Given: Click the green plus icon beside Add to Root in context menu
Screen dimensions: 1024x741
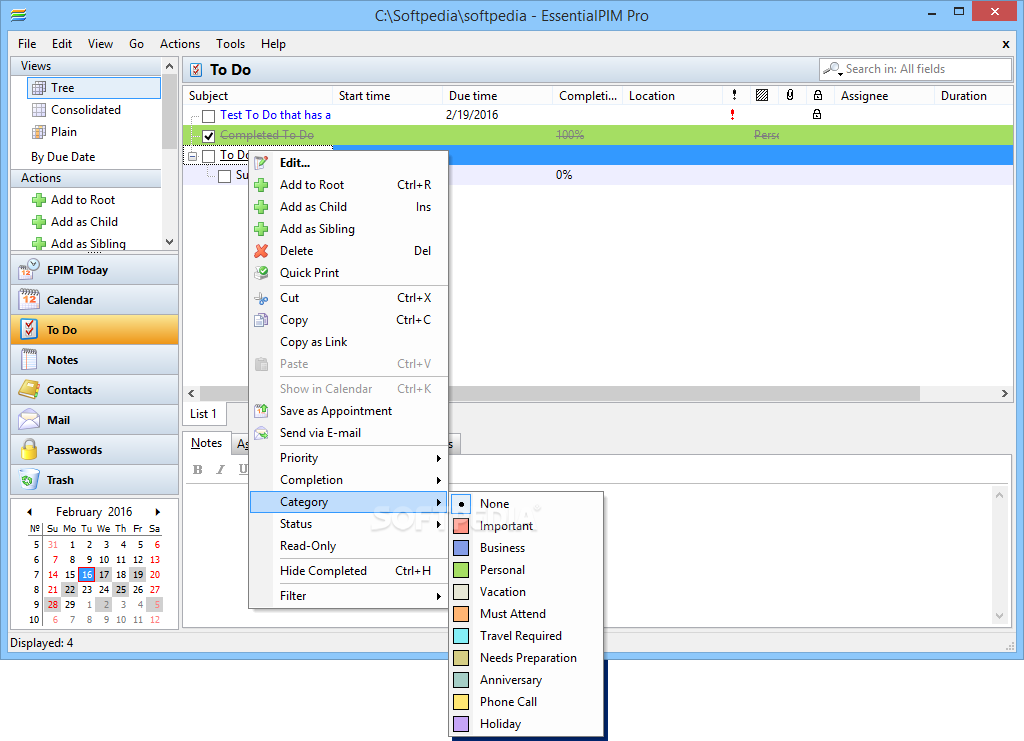Looking at the screenshot, I should coord(261,185).
